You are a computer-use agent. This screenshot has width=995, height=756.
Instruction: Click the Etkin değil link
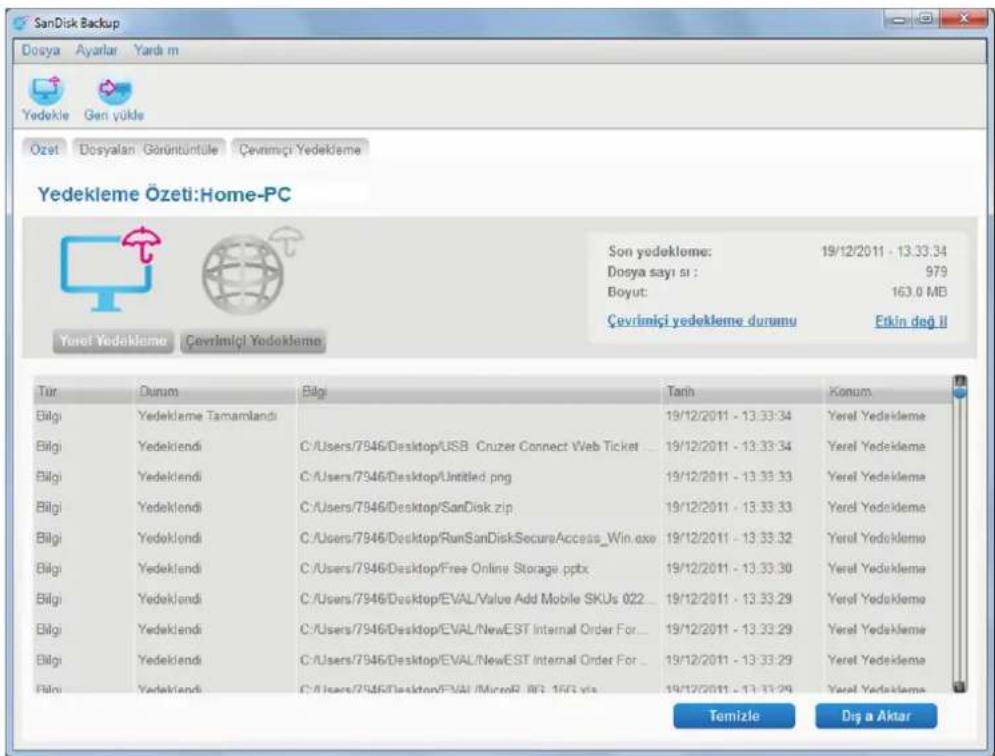(x=911, y=321)
